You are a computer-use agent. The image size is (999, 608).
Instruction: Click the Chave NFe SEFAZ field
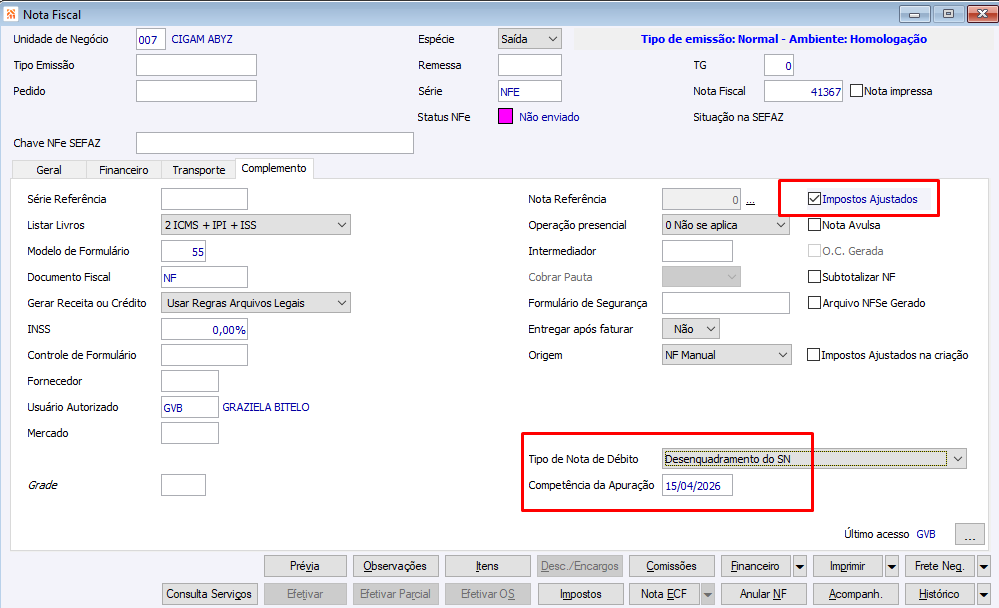[275, 143]
